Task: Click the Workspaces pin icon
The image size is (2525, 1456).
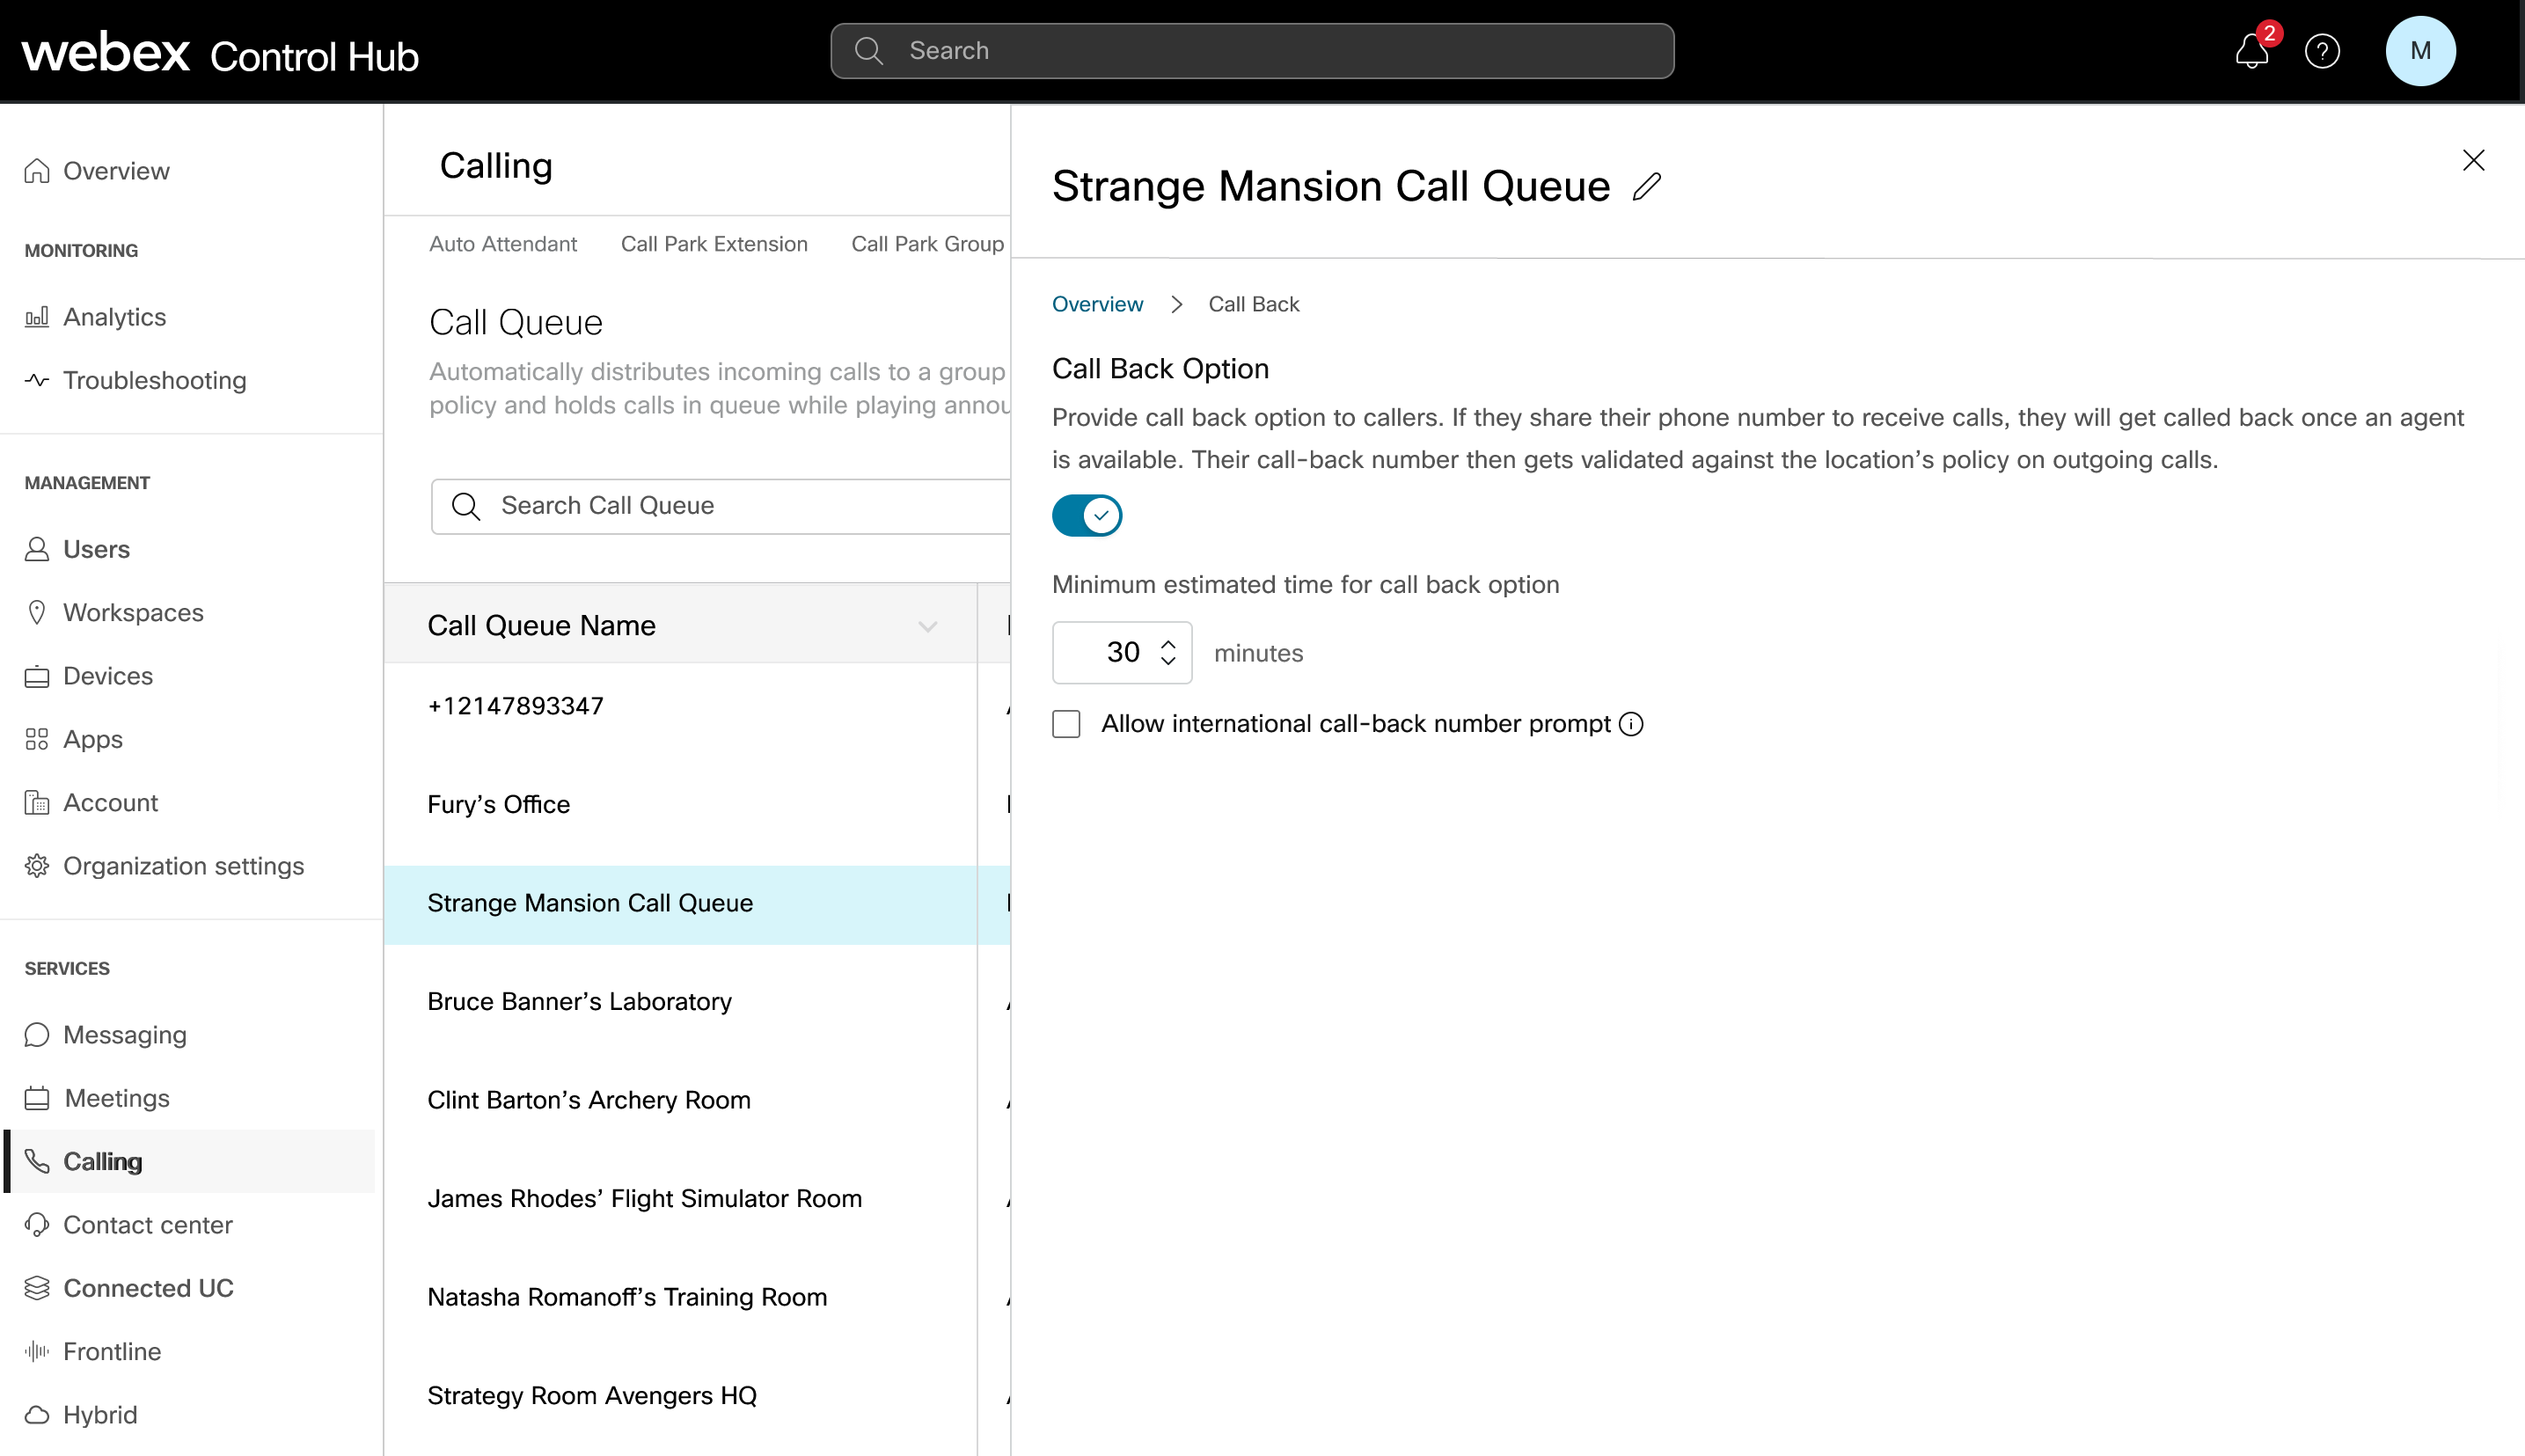Action: click(37, 612)
